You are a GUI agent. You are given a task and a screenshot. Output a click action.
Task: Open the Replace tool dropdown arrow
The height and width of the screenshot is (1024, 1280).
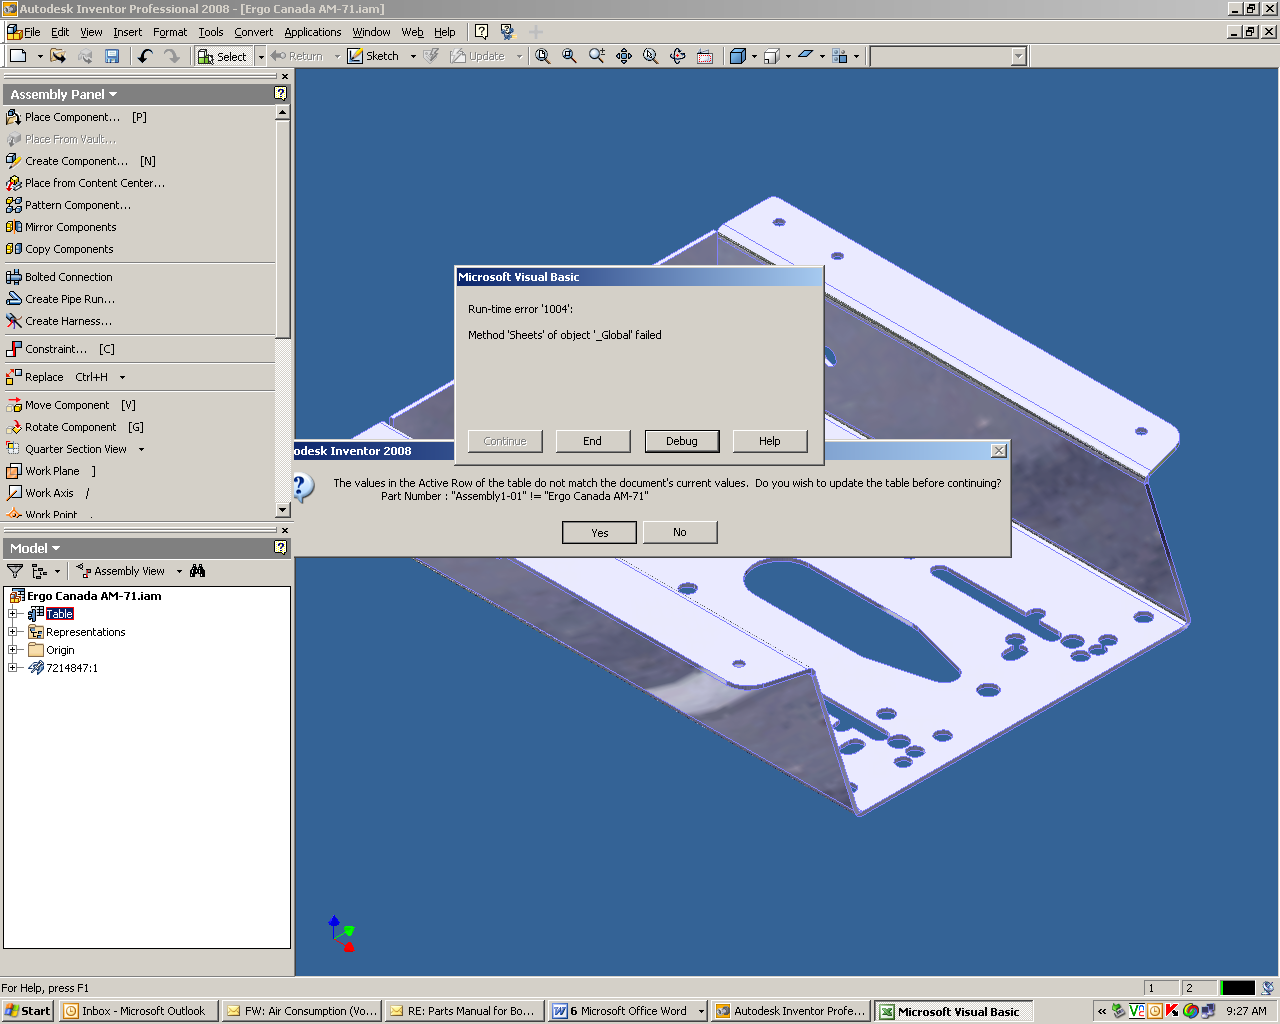122,377
